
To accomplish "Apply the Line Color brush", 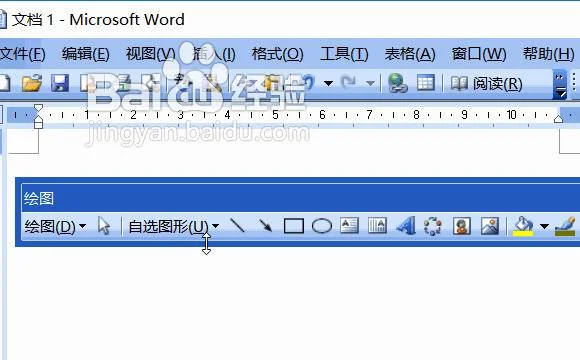I will [x=566, y=226].
